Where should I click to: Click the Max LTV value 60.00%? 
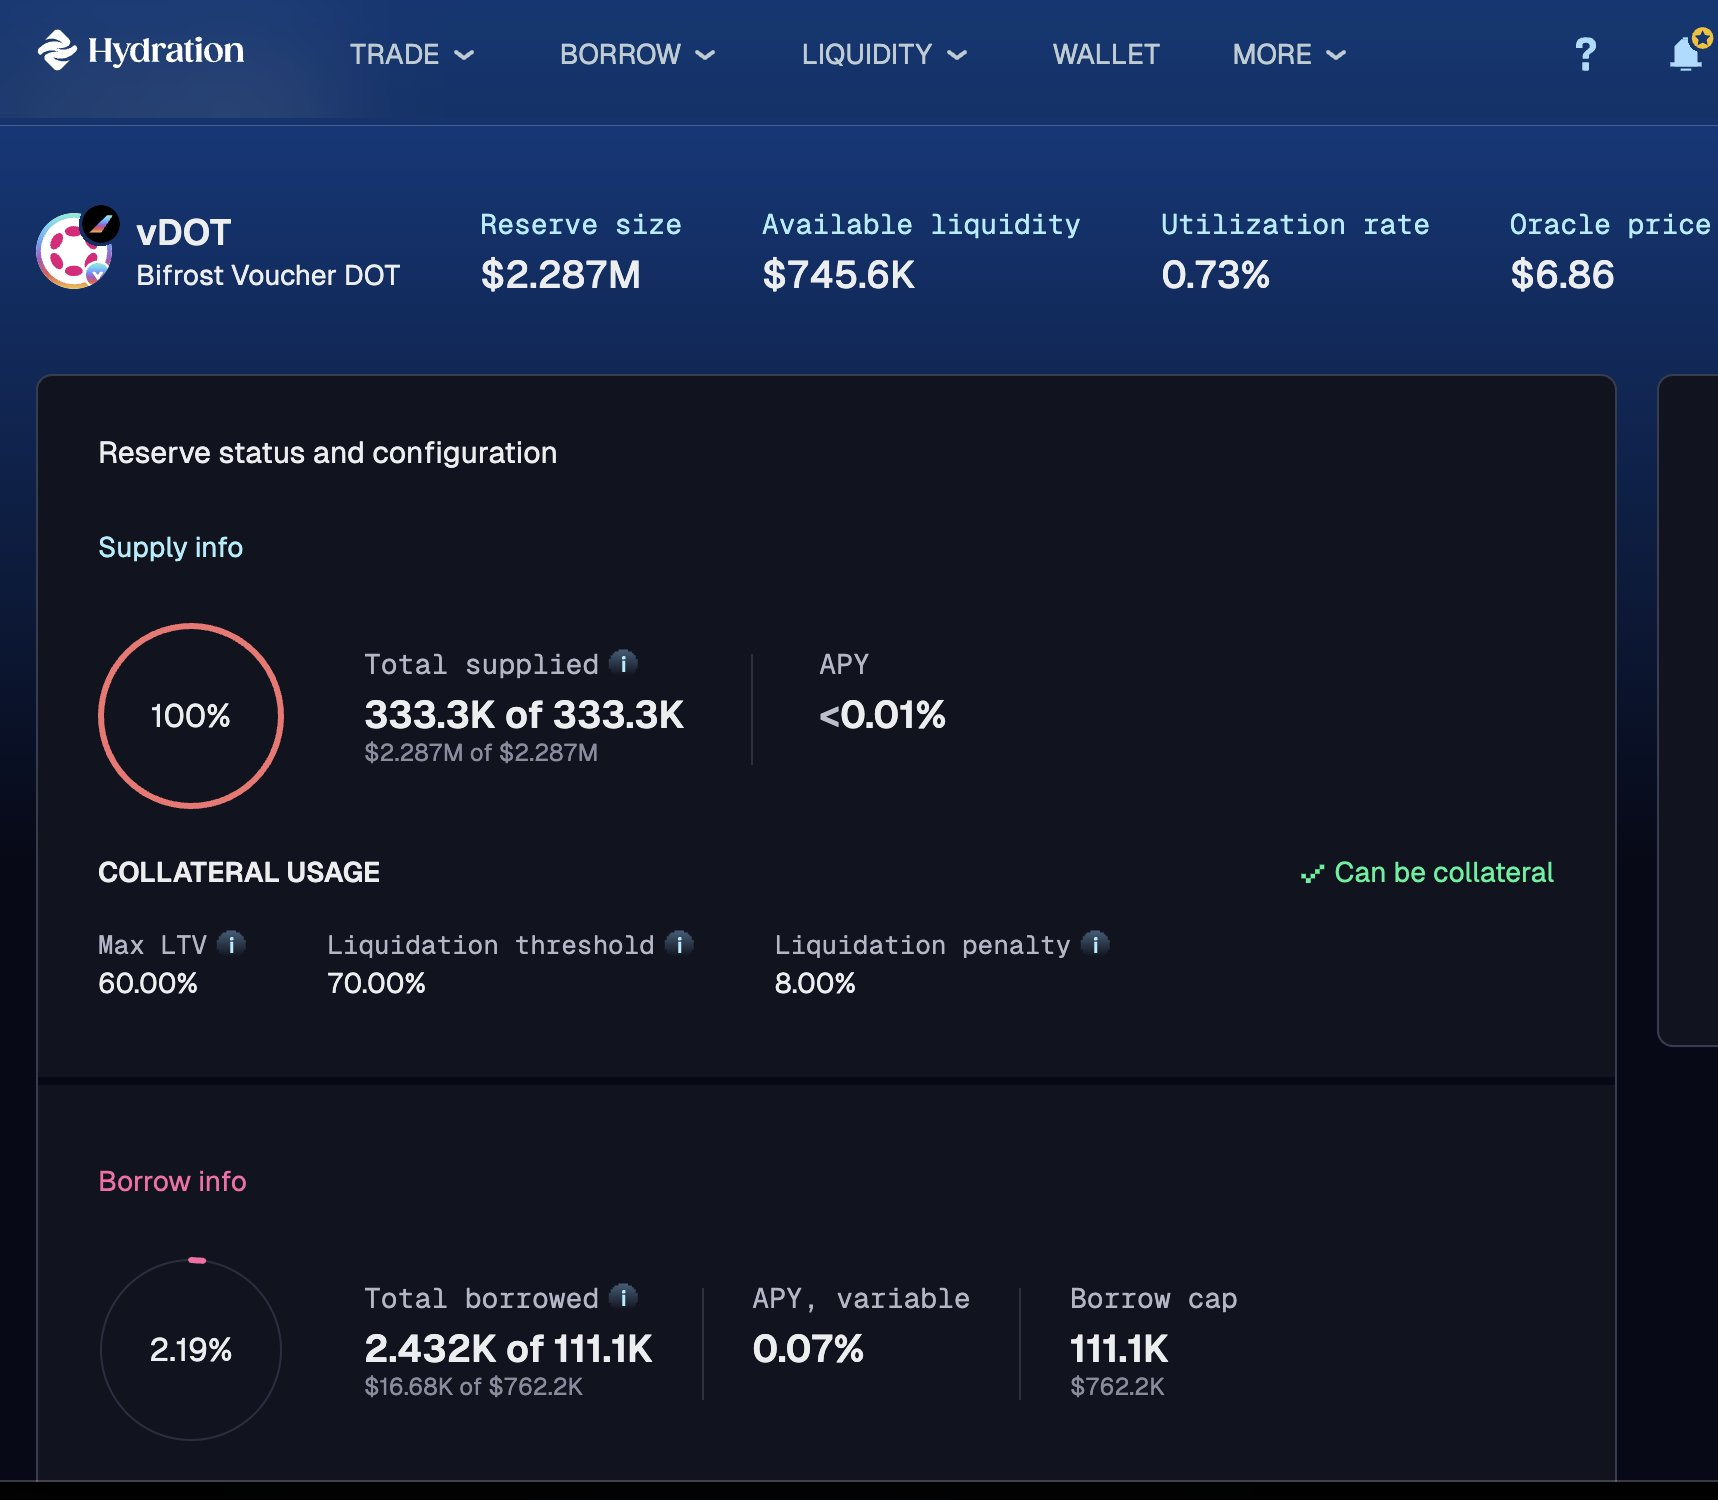click(x=148, y=983)
